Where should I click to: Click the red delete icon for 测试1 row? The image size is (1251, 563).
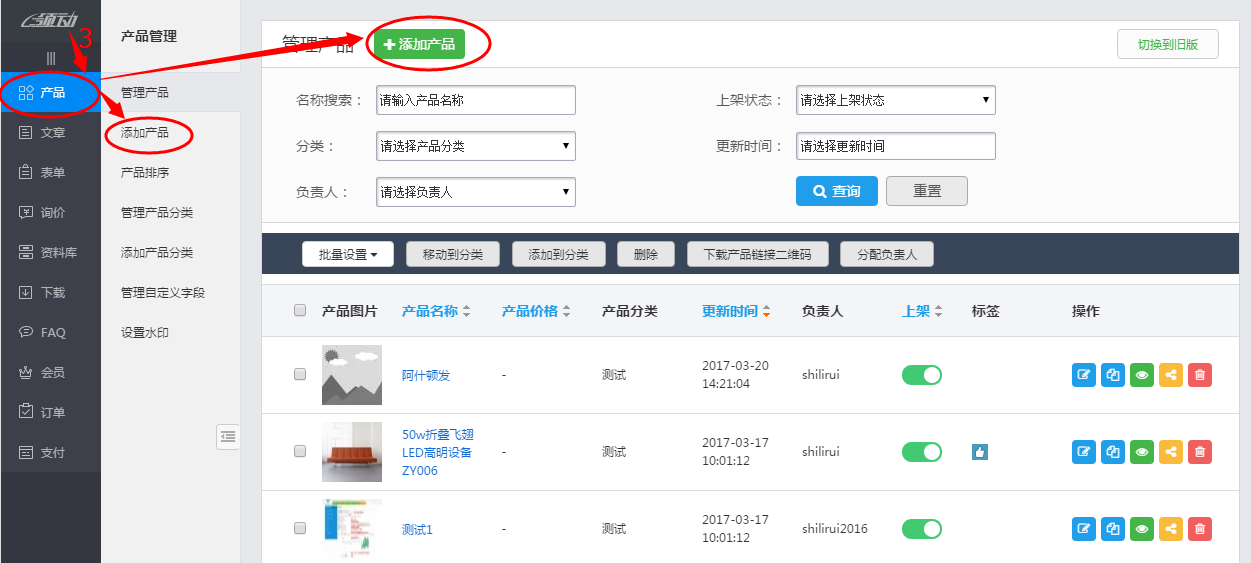coord(1201,529)
